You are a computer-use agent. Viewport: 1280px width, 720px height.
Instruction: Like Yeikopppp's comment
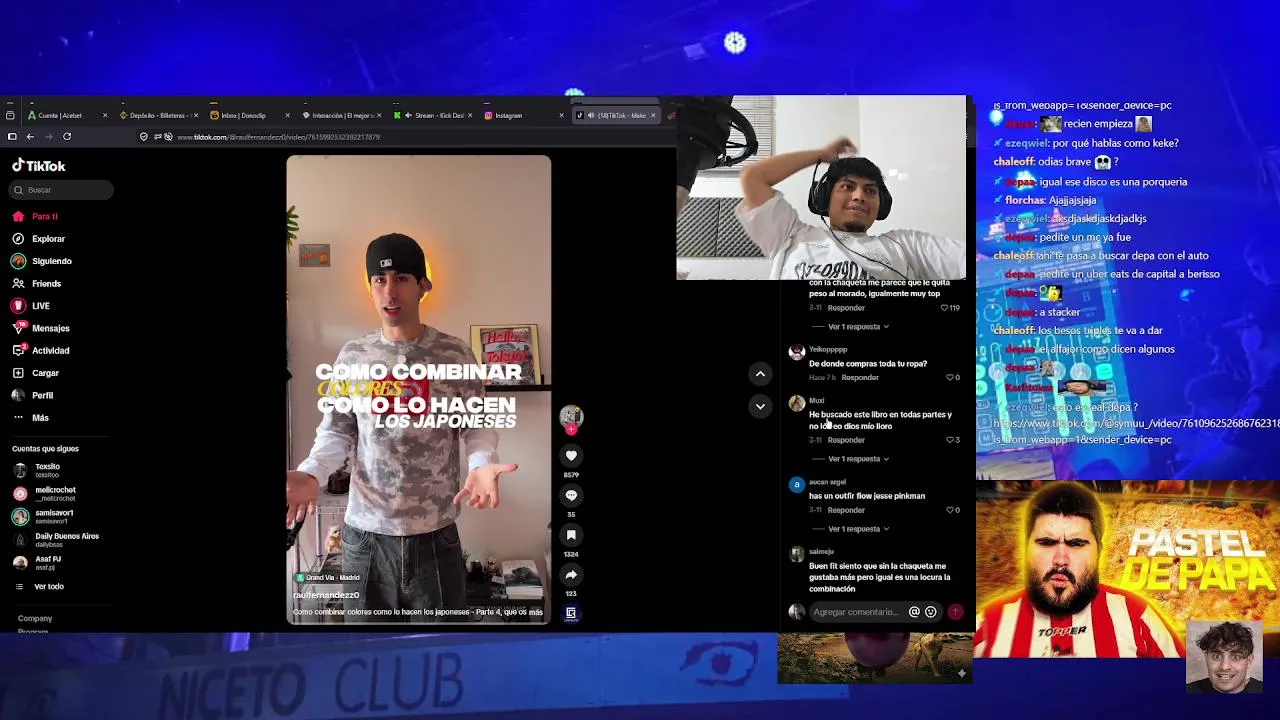949,378
